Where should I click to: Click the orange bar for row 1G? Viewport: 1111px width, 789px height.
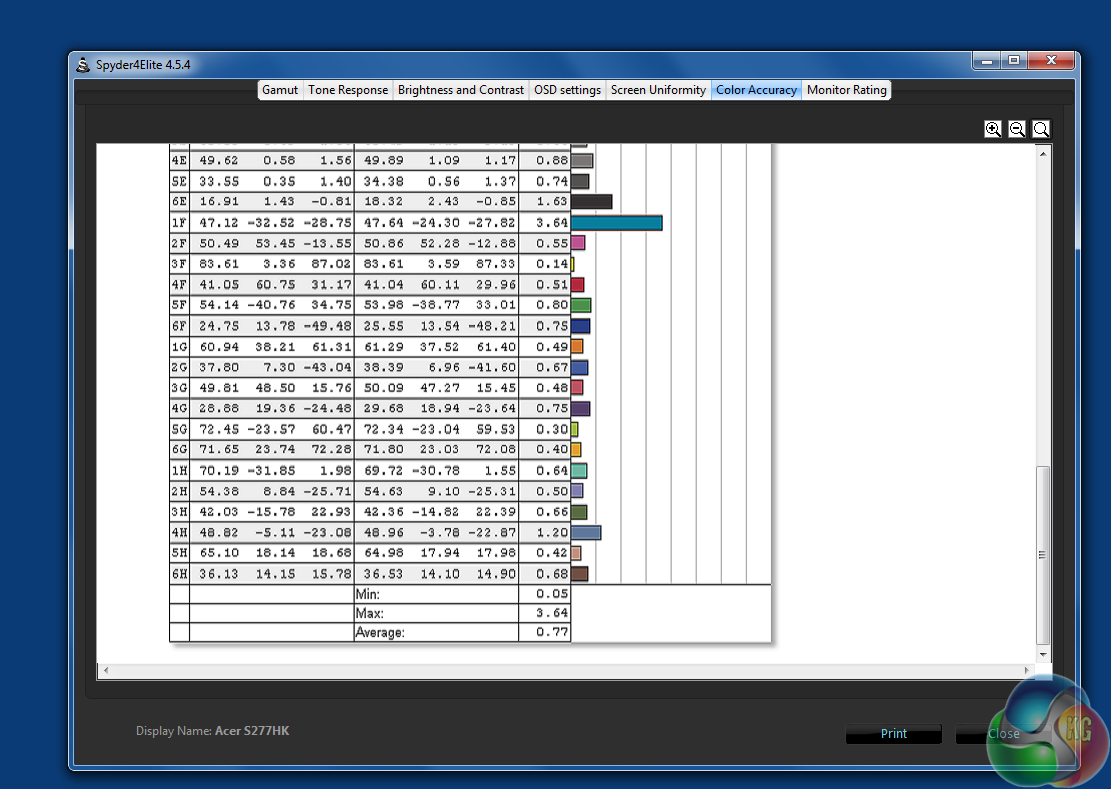577,346
